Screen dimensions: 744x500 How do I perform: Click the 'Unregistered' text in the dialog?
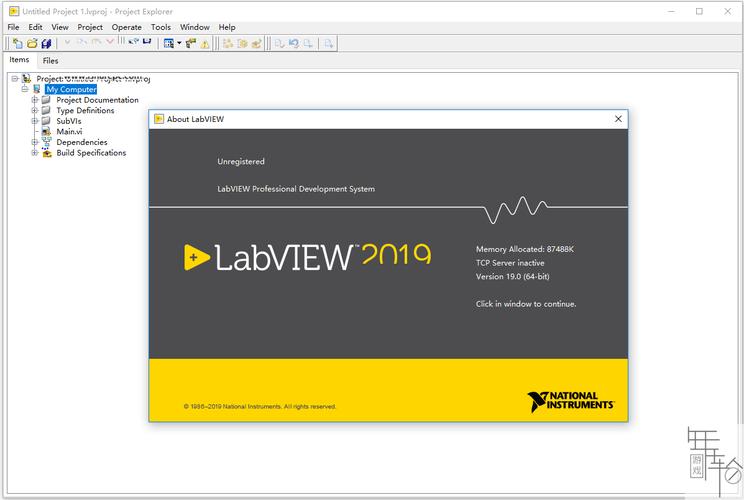[x=241, y=161]
